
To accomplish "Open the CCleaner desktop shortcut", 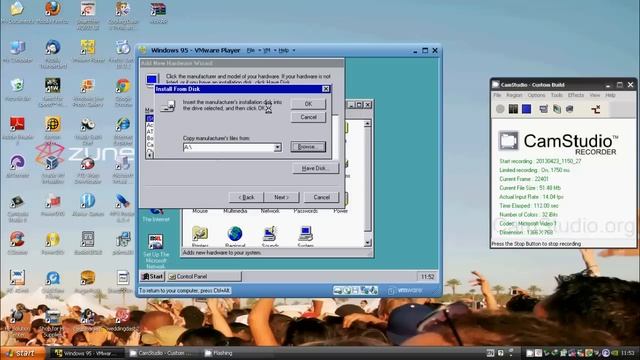I will pyautogui.click(x=17, y=240).
